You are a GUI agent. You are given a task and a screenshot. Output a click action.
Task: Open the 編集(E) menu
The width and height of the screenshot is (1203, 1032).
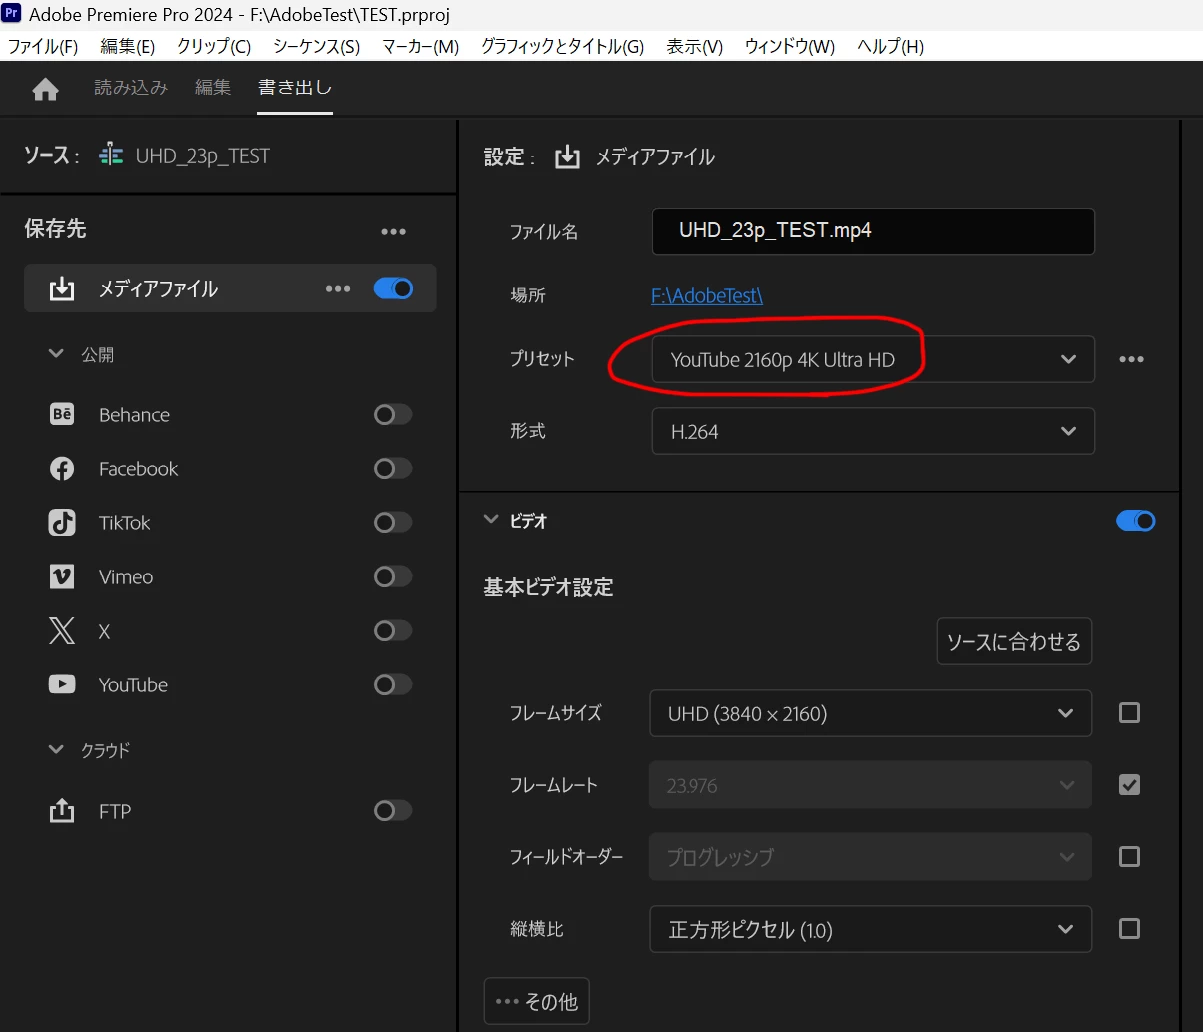click(x=127, y=46)
